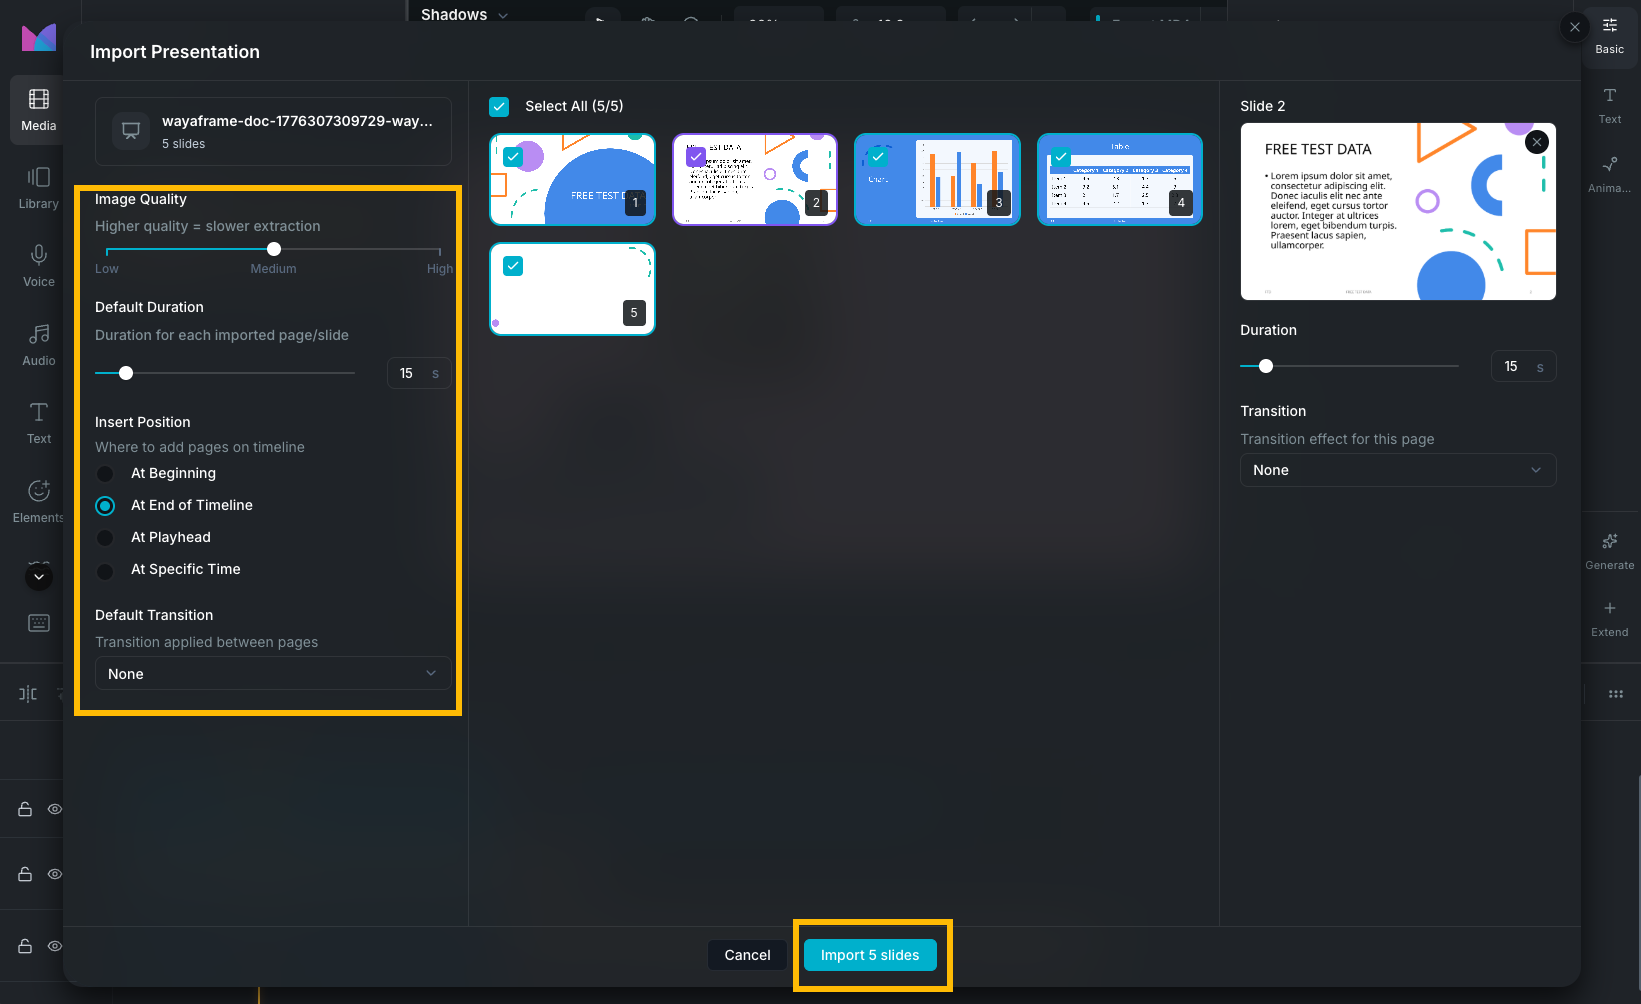This screenshot has width=1641, height=1004.
Task: Open the Audio panel
Action: [38, 343]
